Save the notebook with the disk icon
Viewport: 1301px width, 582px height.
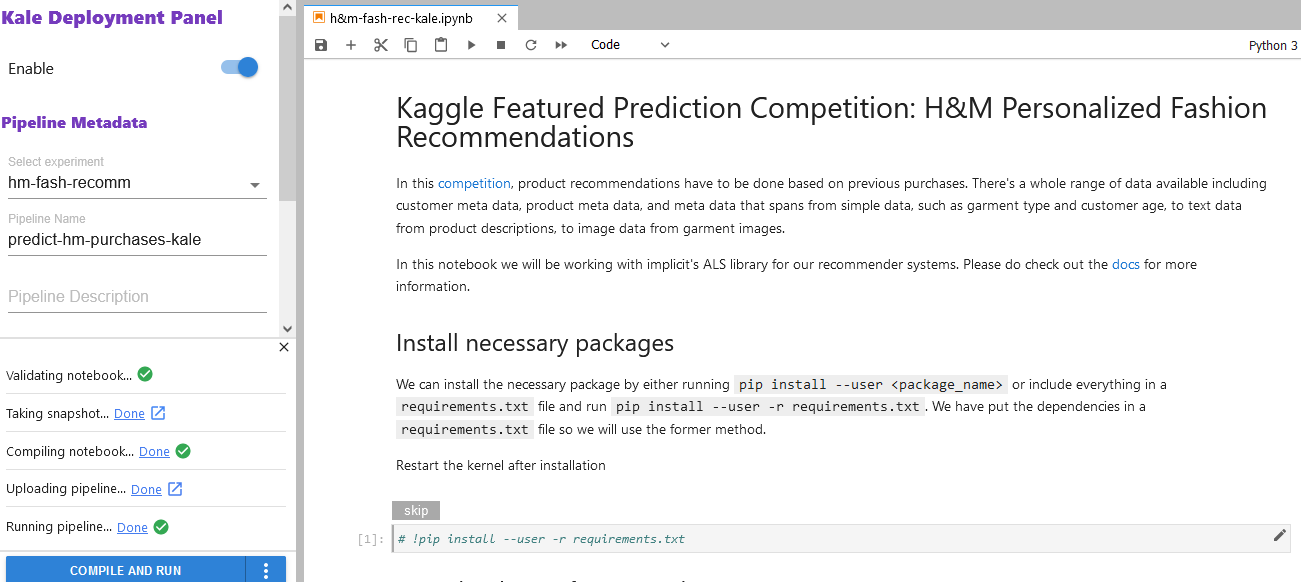321,45
